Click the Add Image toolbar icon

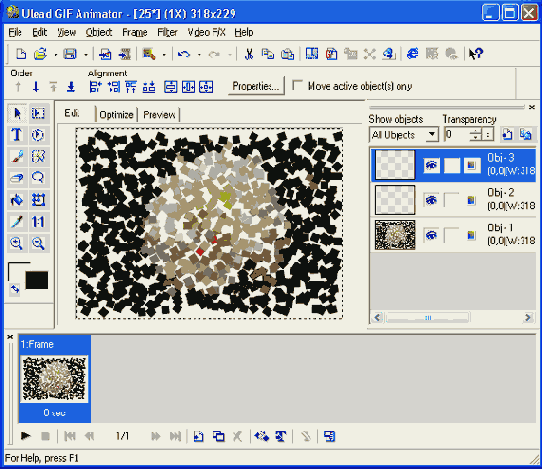click(x=105, y=54)
